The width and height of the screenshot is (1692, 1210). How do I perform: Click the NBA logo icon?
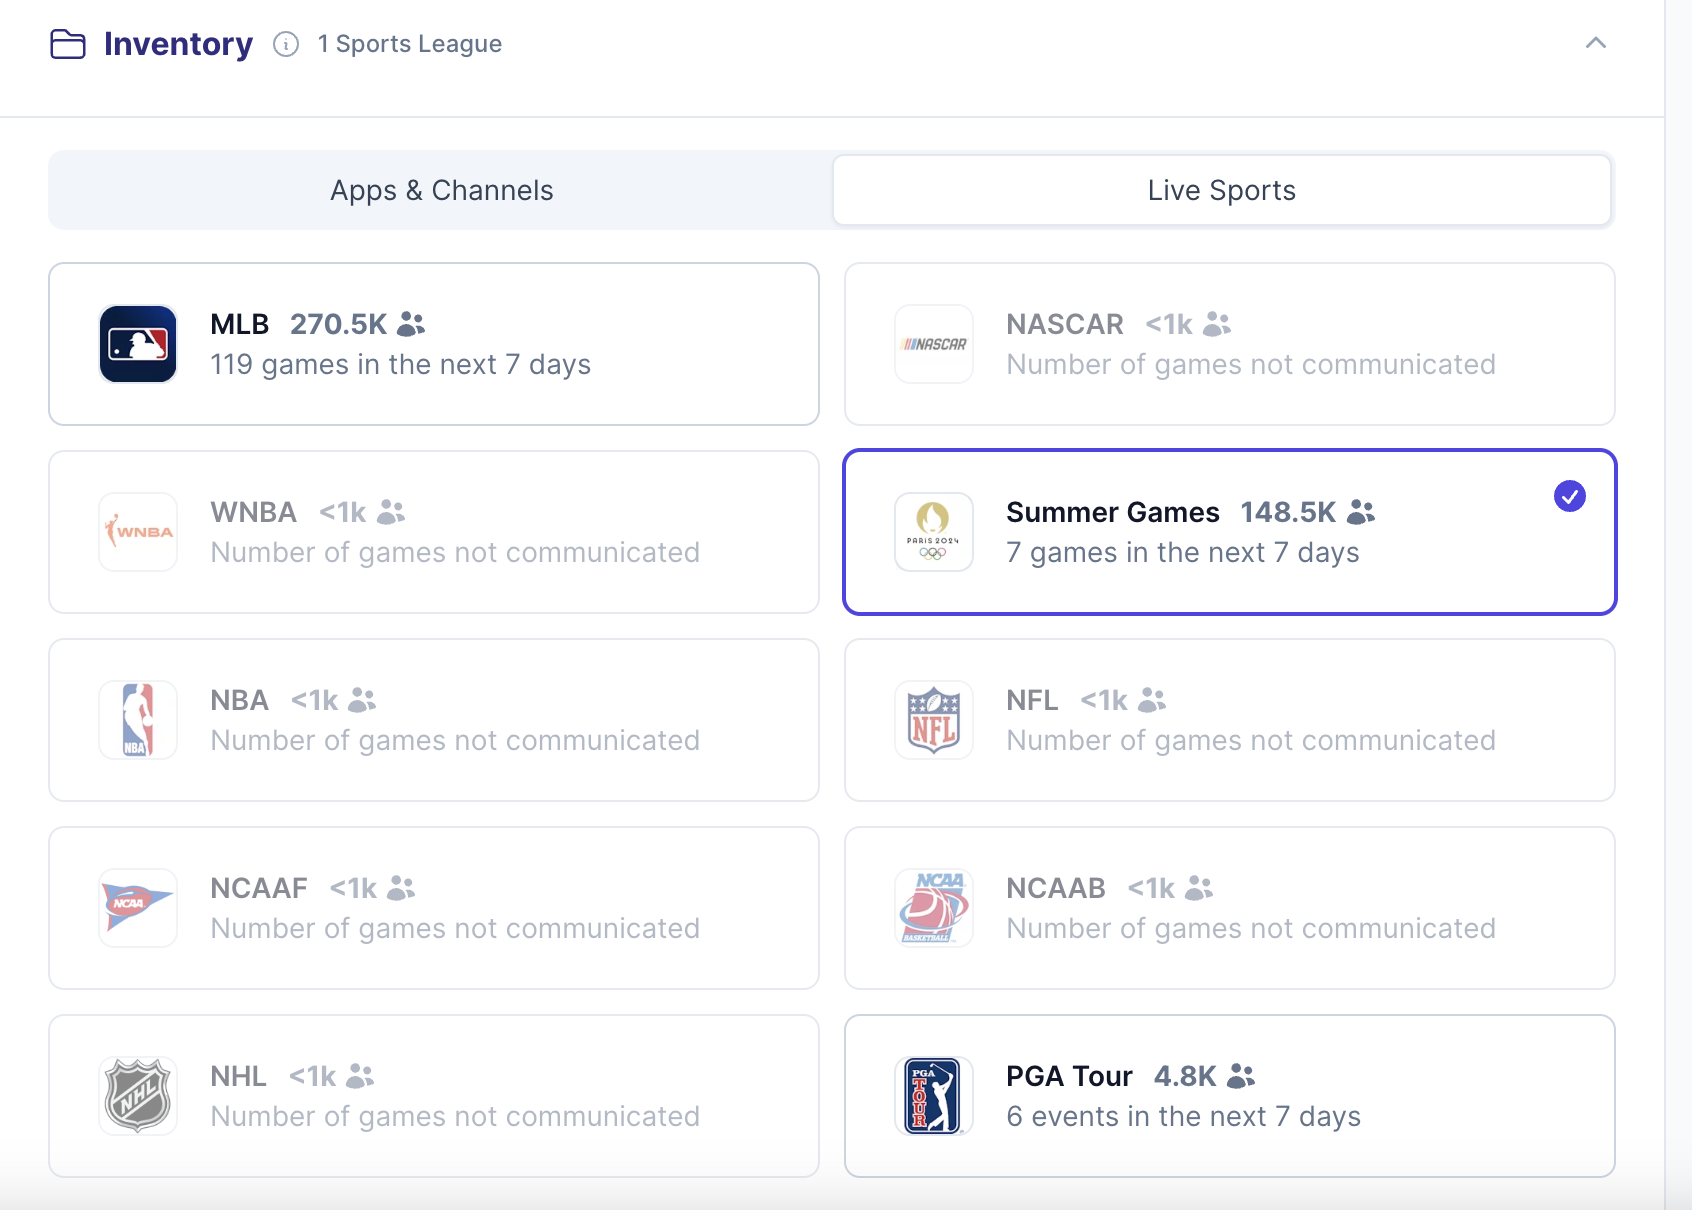click(138, 720)
